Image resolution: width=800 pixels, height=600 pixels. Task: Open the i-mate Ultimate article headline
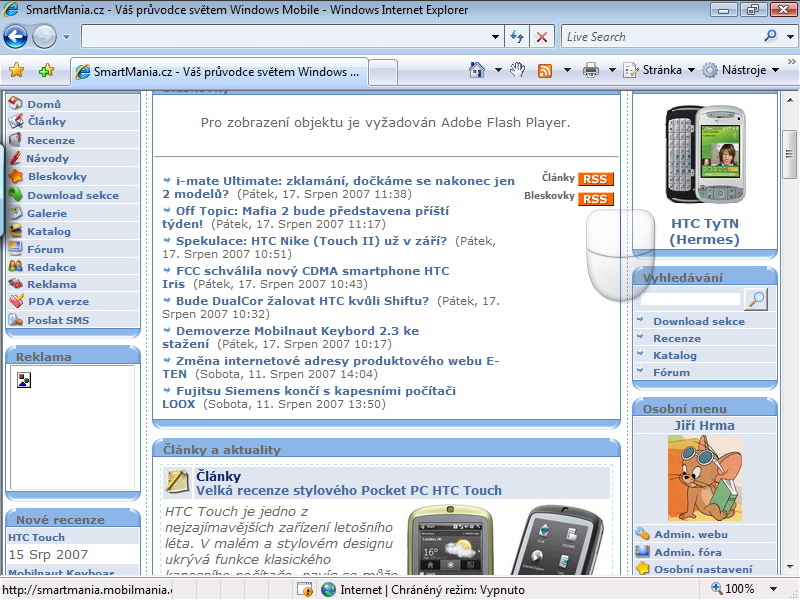[x=339, y=187]
